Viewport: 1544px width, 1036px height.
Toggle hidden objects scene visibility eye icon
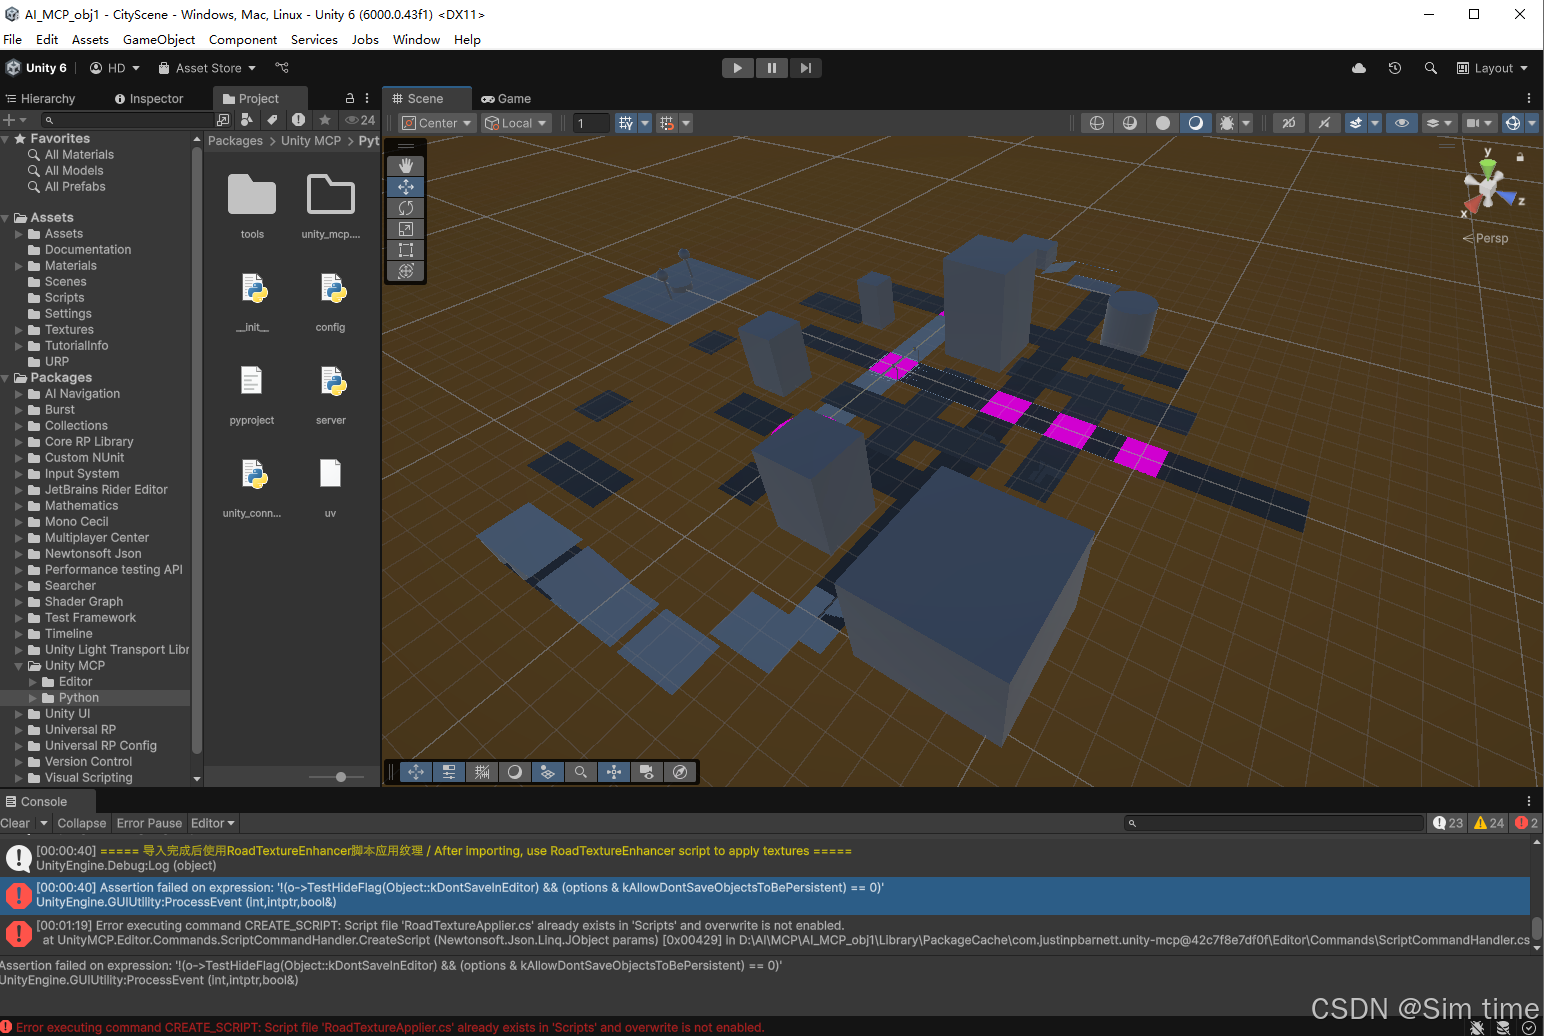pyautogui.click(x=1402, y=123)
